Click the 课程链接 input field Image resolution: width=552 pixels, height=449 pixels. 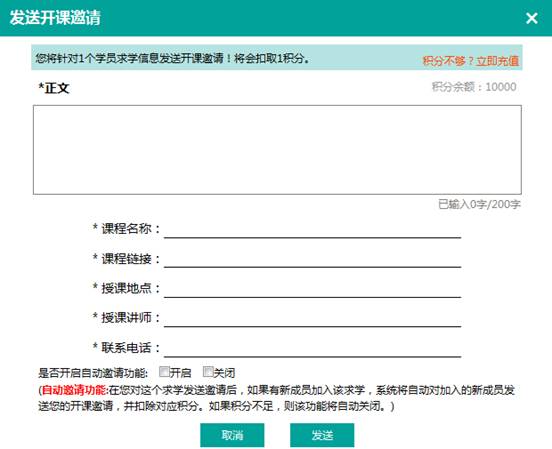coord(313,259)
